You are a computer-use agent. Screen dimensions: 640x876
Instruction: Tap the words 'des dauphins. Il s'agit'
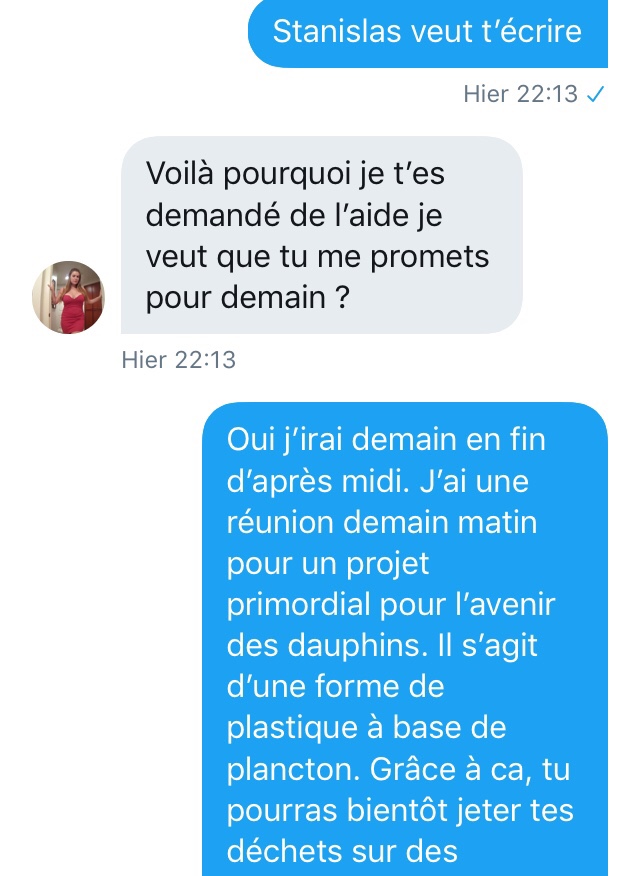[x=382, y=646]
